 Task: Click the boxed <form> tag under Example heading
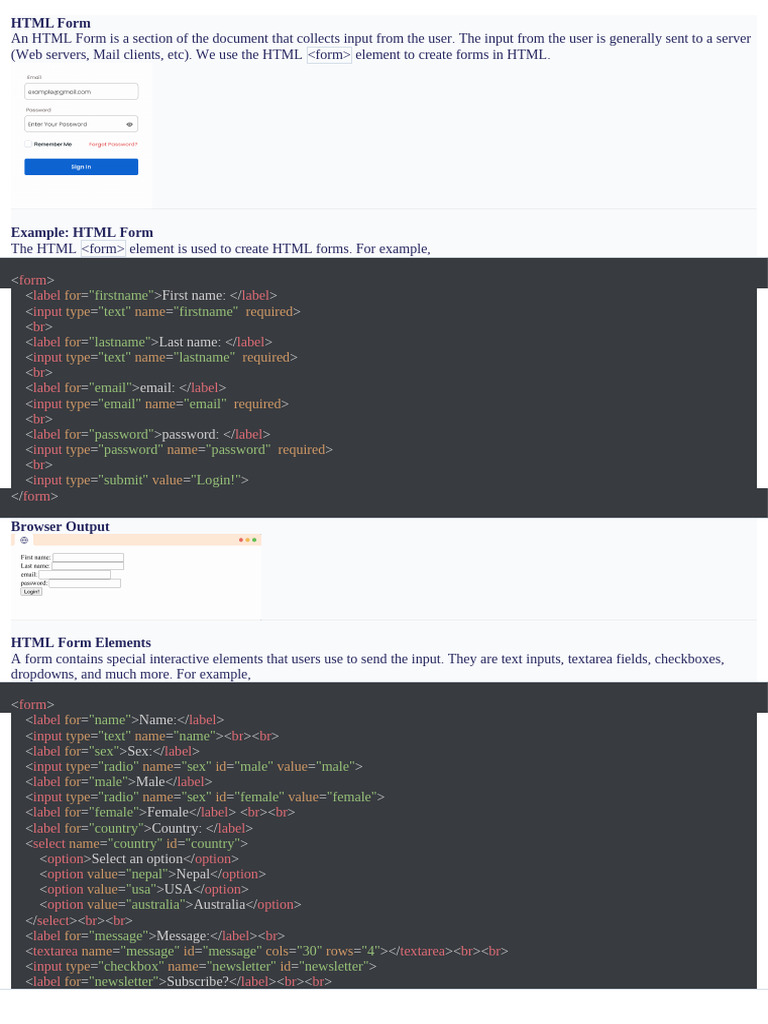103,249
